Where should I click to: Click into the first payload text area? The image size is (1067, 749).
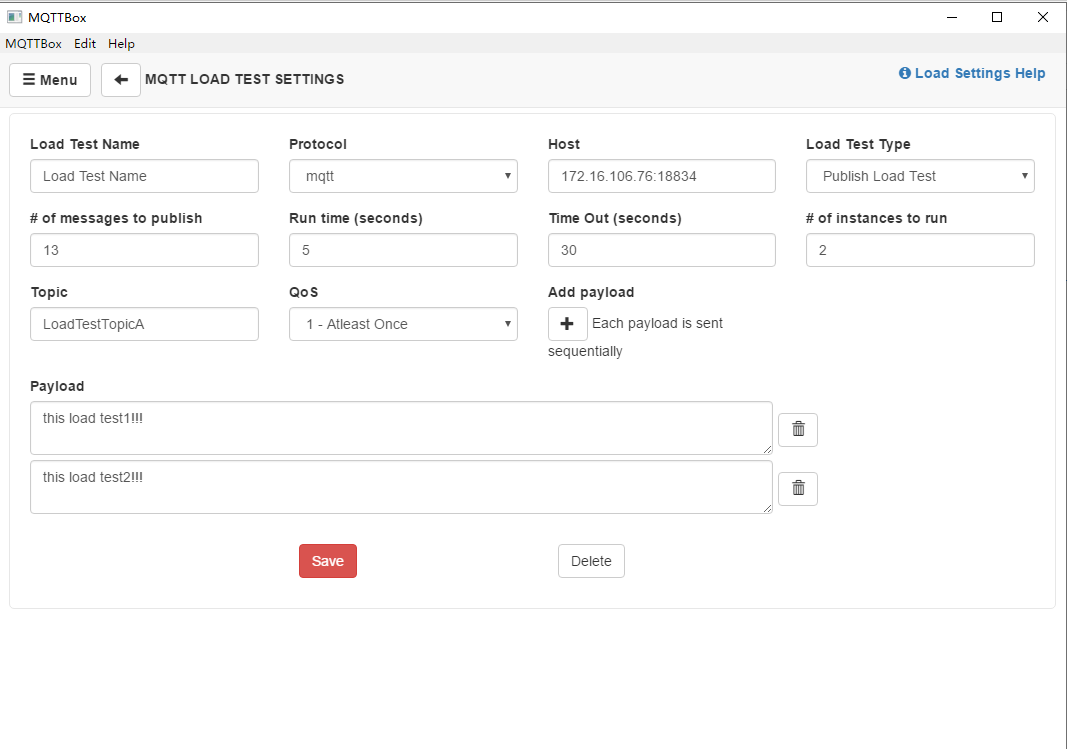pyautogui.click(x=400, y=428)
